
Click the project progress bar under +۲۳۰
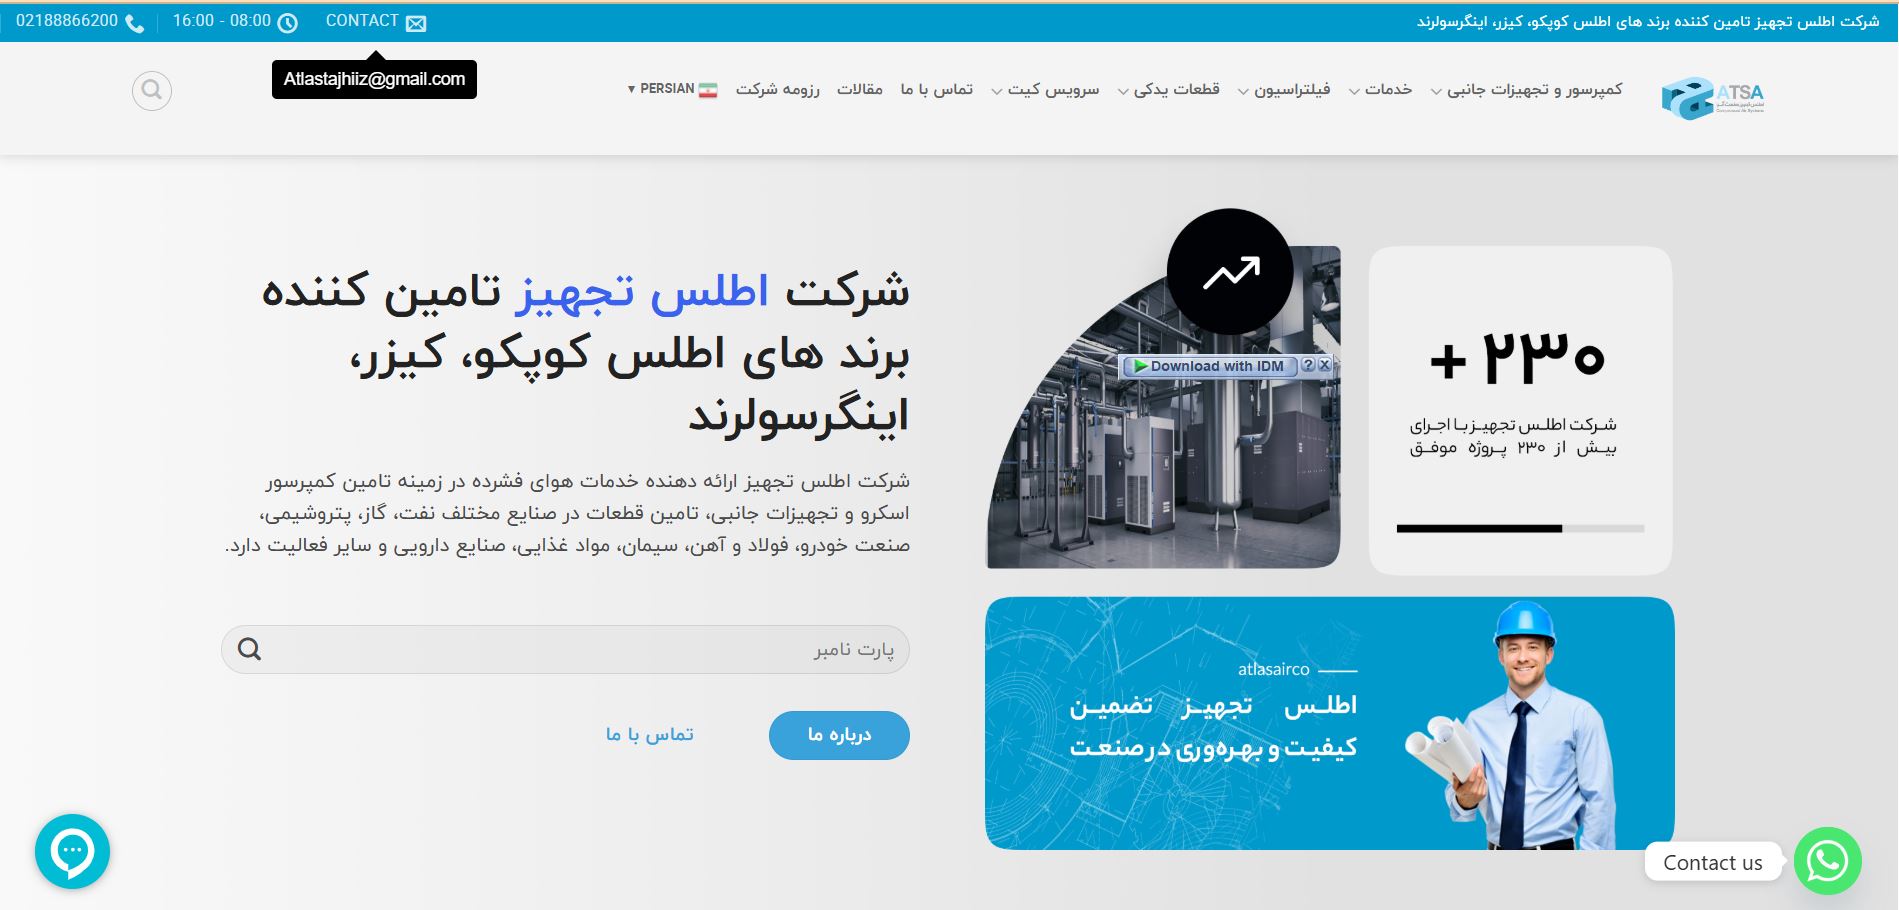(x=1520, y=528)
